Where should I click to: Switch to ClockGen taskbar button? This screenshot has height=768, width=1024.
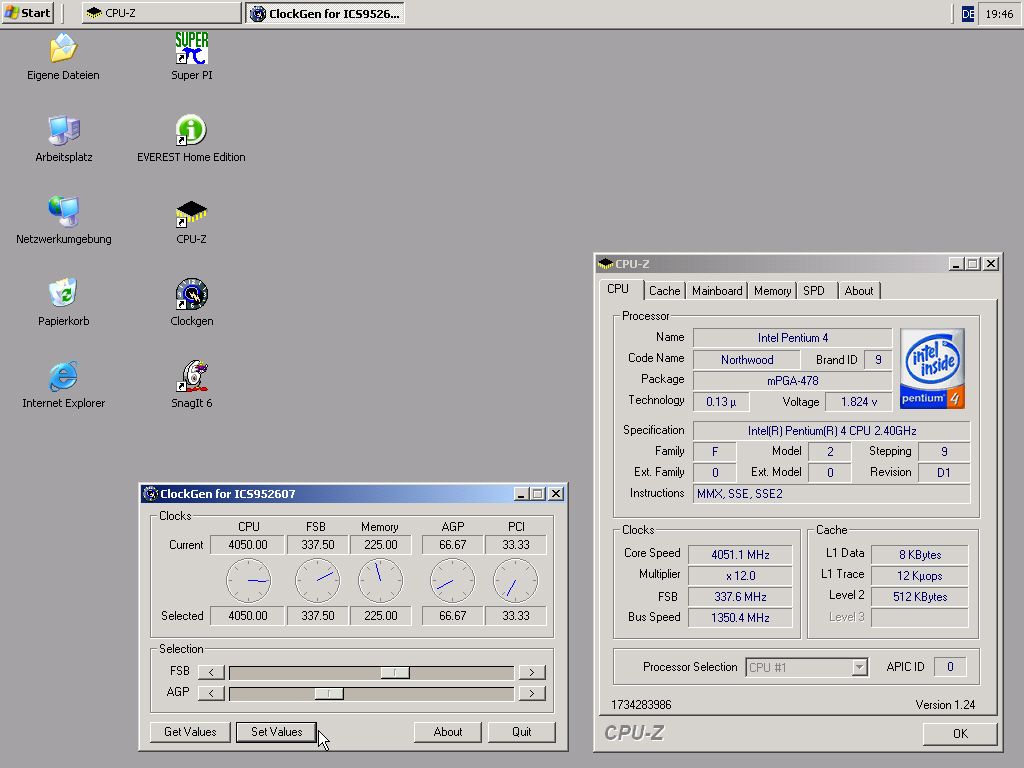pyautogui.click(x=325, y=13)
